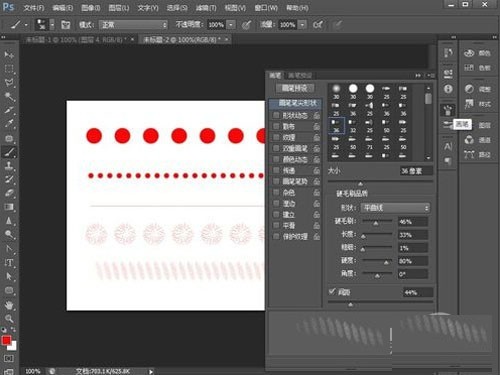The width and height of the screenshot is (500, 375).
Task: Enable the Shape Dynamics (形状动态) checkbox
Action: tap(276, 115)
